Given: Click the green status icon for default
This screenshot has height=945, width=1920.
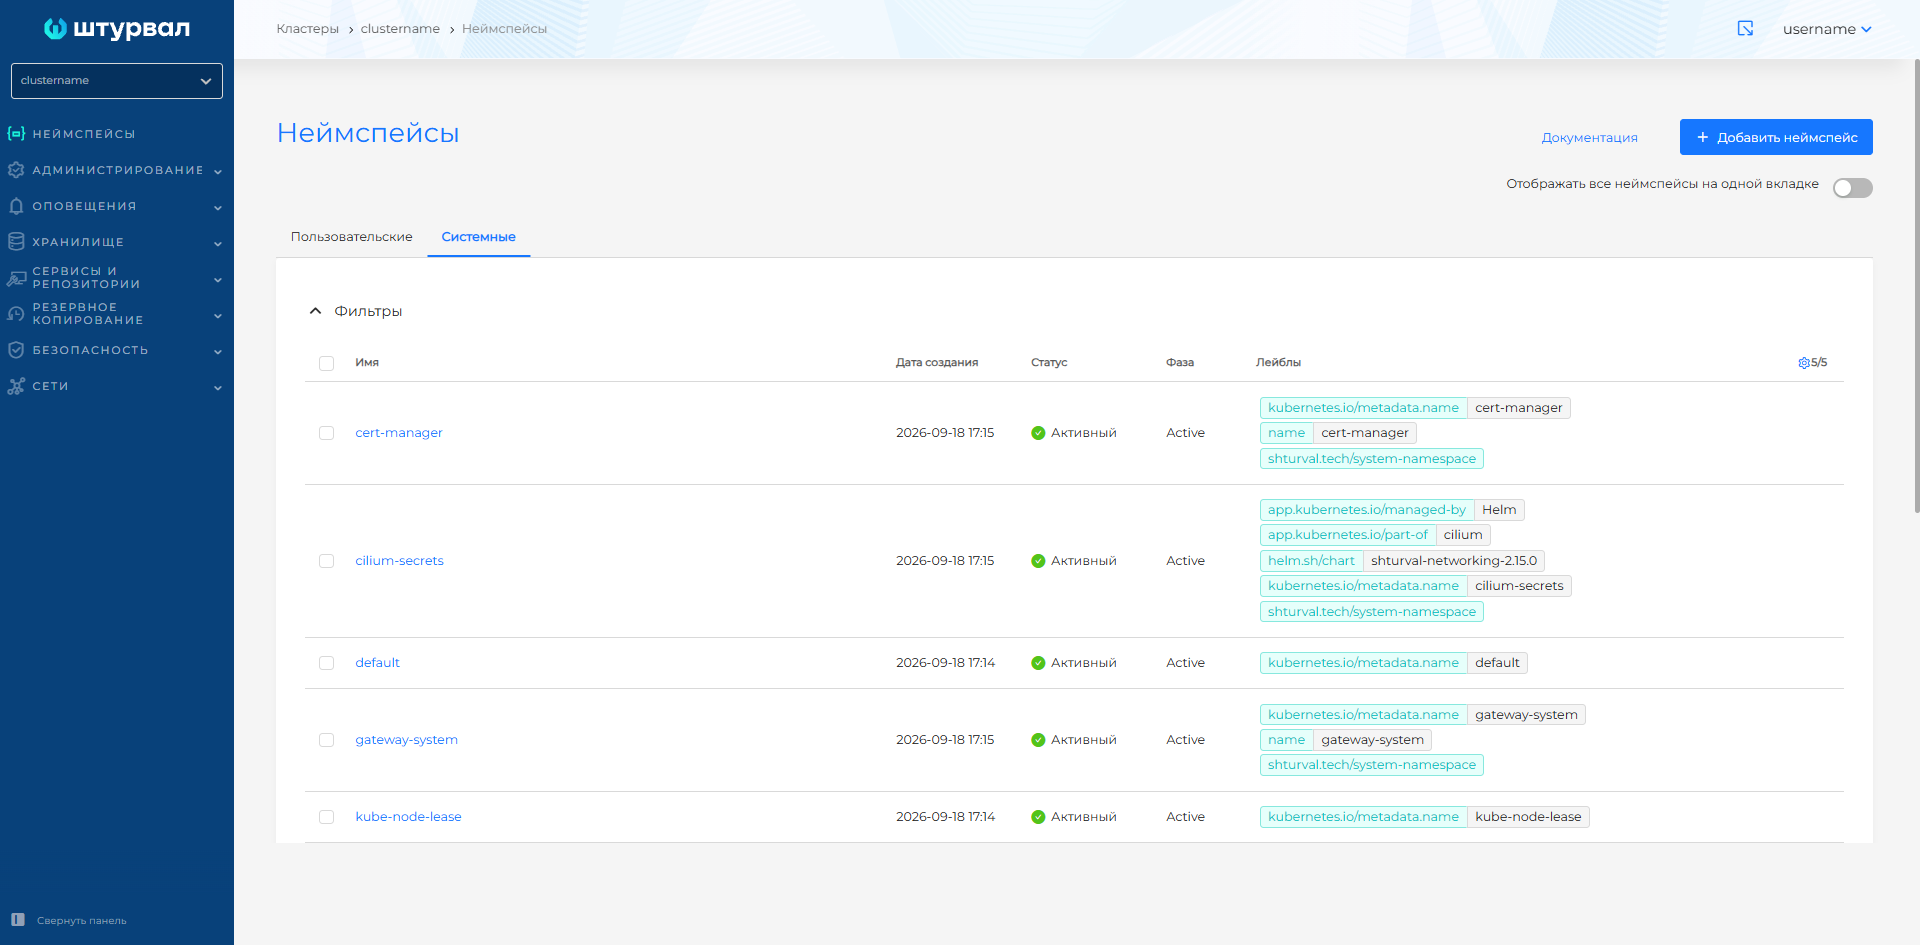Looking at the screenshot, I should 1038,663.
